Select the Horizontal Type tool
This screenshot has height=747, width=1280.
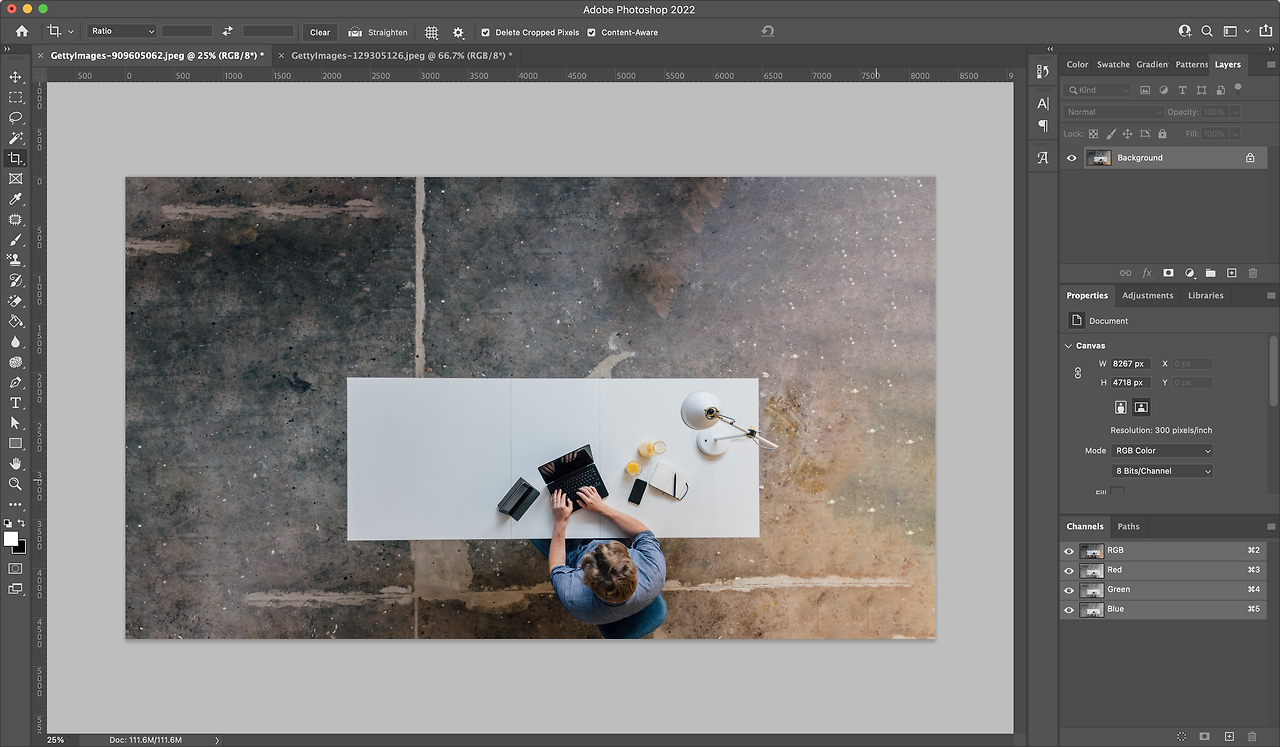pyautogui.click(x=15, y=403)
